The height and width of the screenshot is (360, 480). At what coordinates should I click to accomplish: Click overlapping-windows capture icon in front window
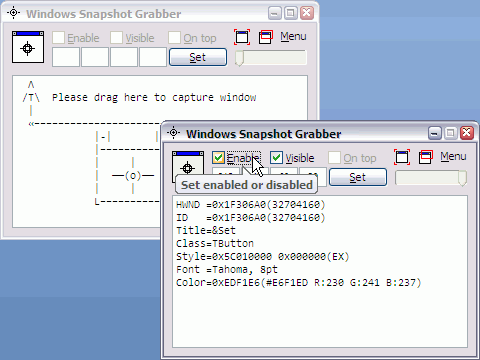click(426, 157)
